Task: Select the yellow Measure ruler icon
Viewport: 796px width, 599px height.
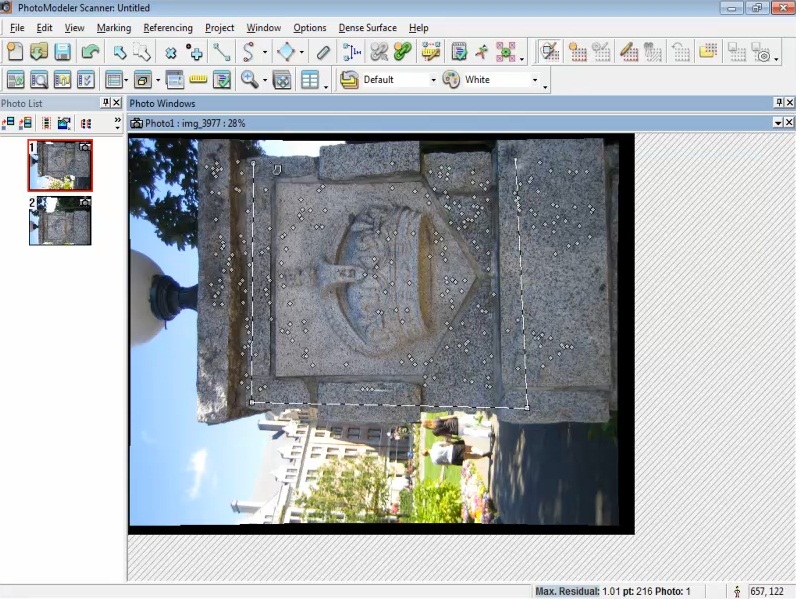Action: pyautogui.click(x=198, y=80)
